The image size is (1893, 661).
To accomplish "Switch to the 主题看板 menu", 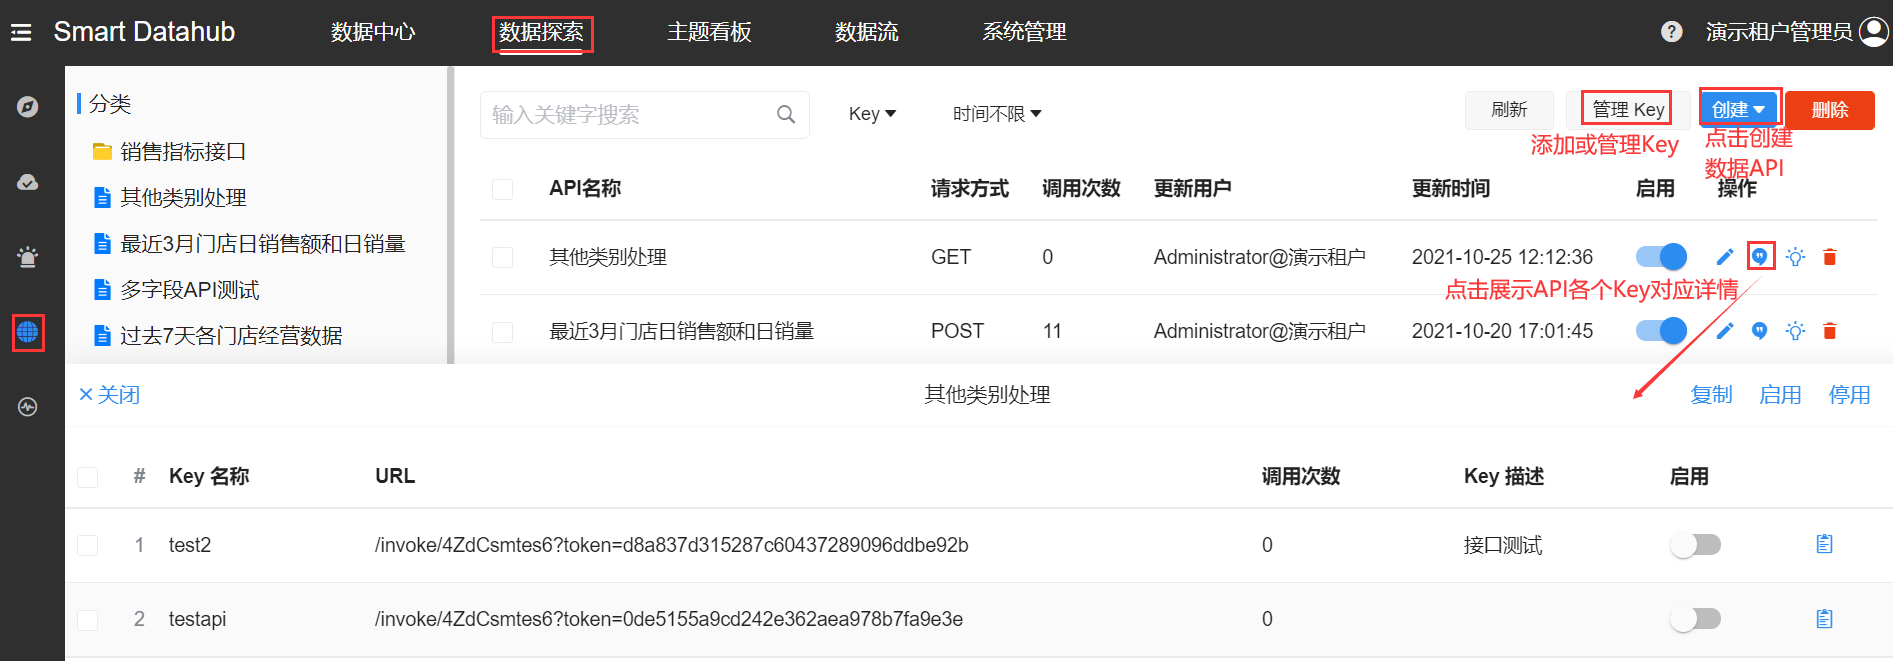I will click(x=709, y=32).
